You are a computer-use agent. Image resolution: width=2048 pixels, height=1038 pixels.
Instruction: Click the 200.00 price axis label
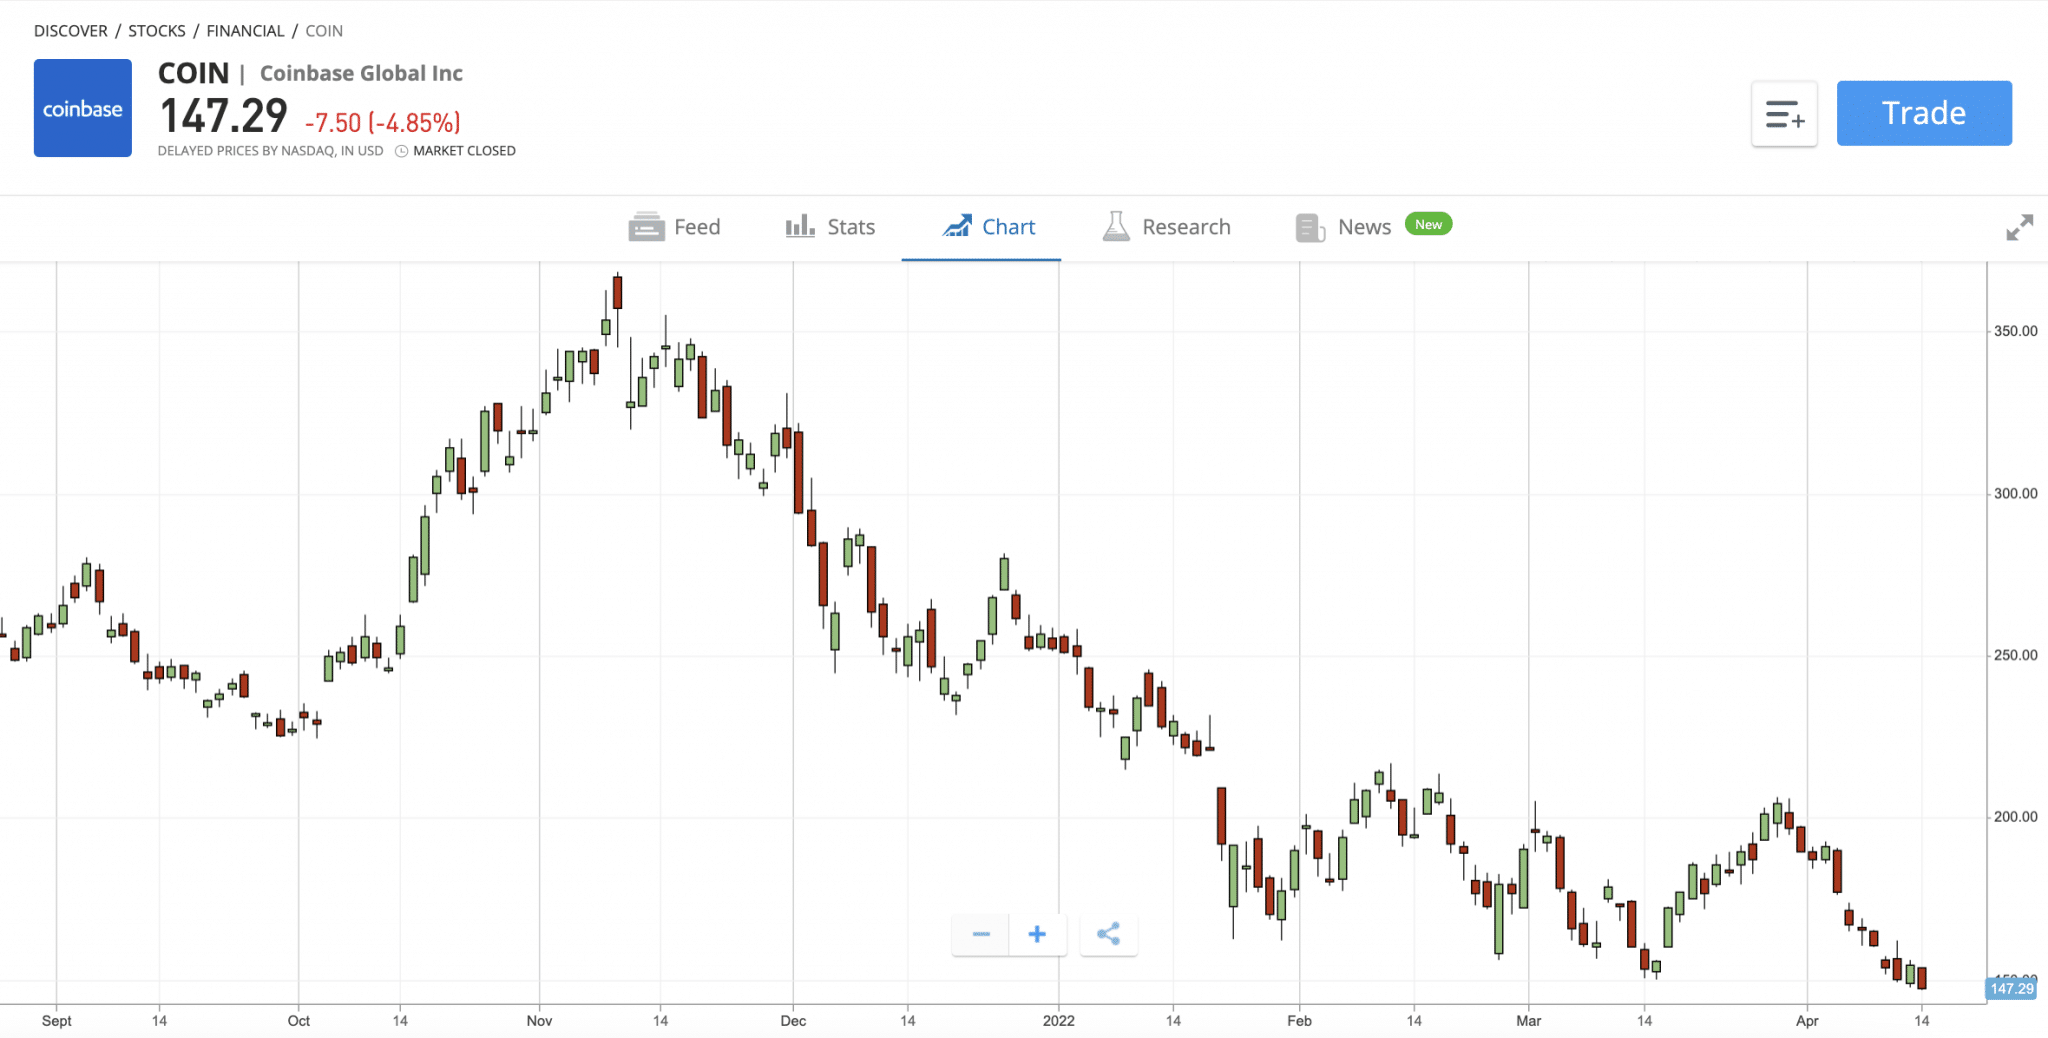pos(2015,816)
